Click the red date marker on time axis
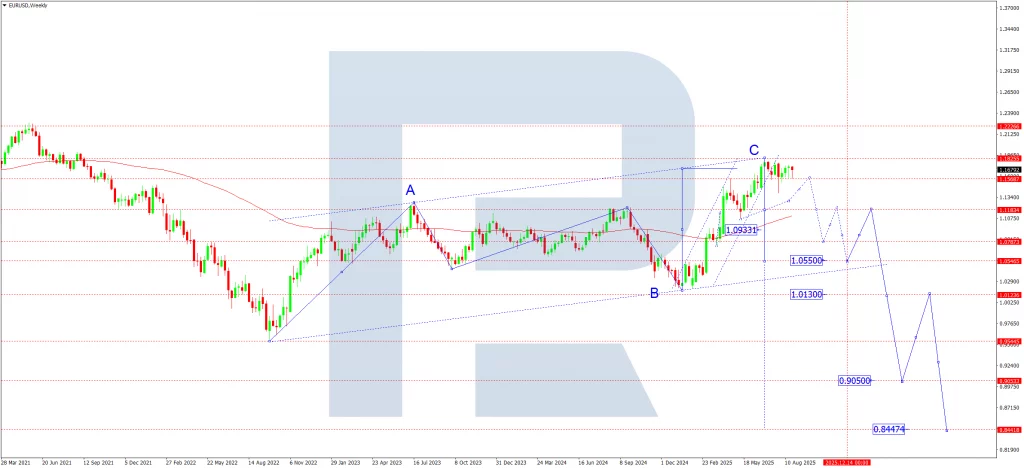1024x468 pixels. [x=846, y=462]
